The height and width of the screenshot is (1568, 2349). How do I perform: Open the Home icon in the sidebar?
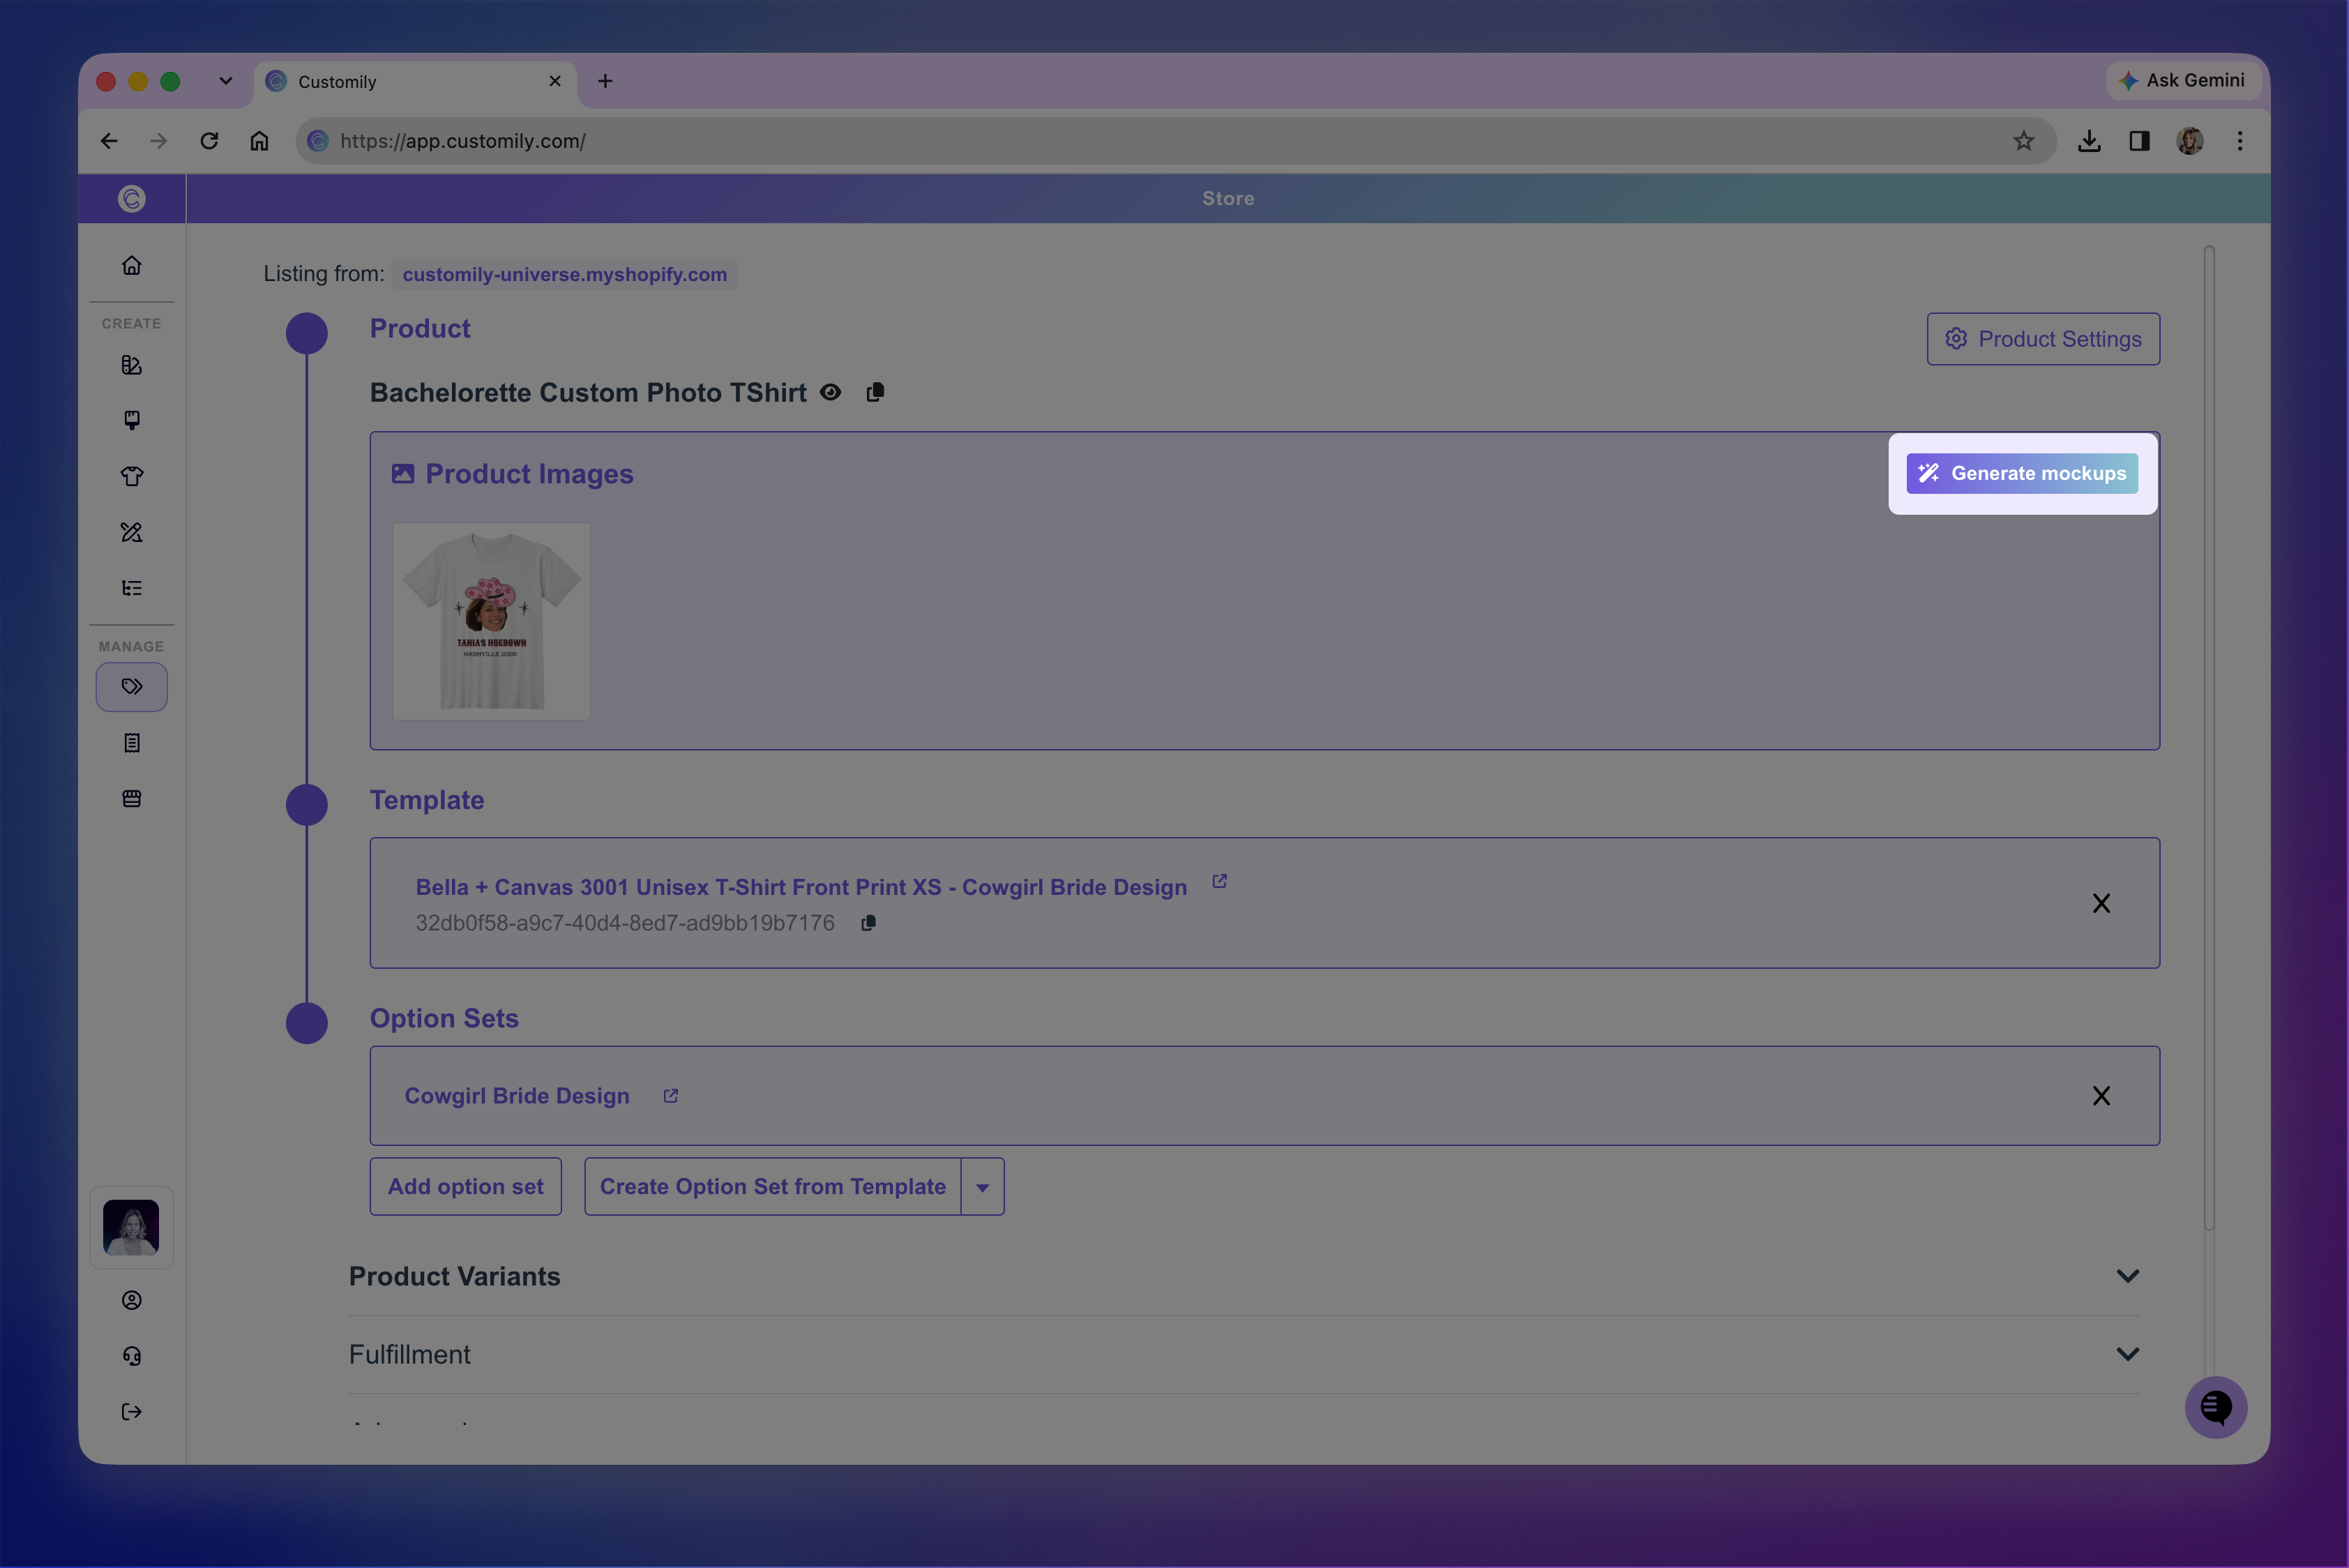click(x=132, y=265)
